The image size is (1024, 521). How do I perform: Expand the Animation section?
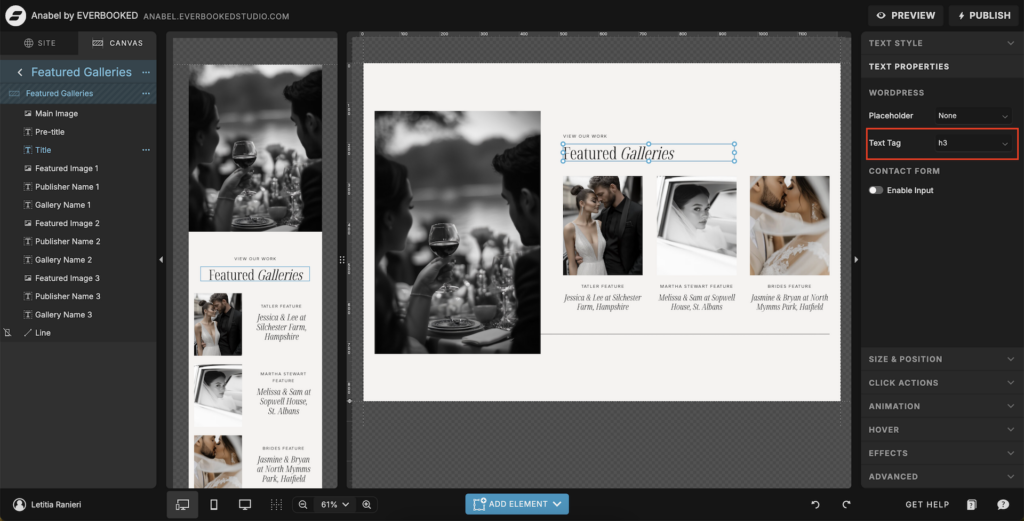942,406
